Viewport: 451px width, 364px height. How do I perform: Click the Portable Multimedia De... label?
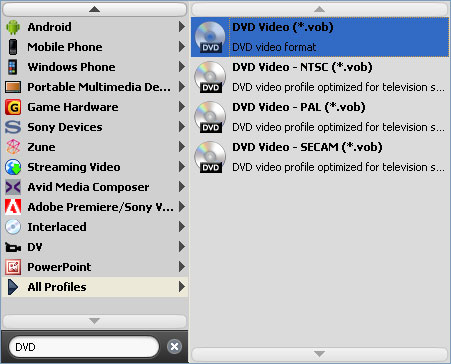[99, 87]
